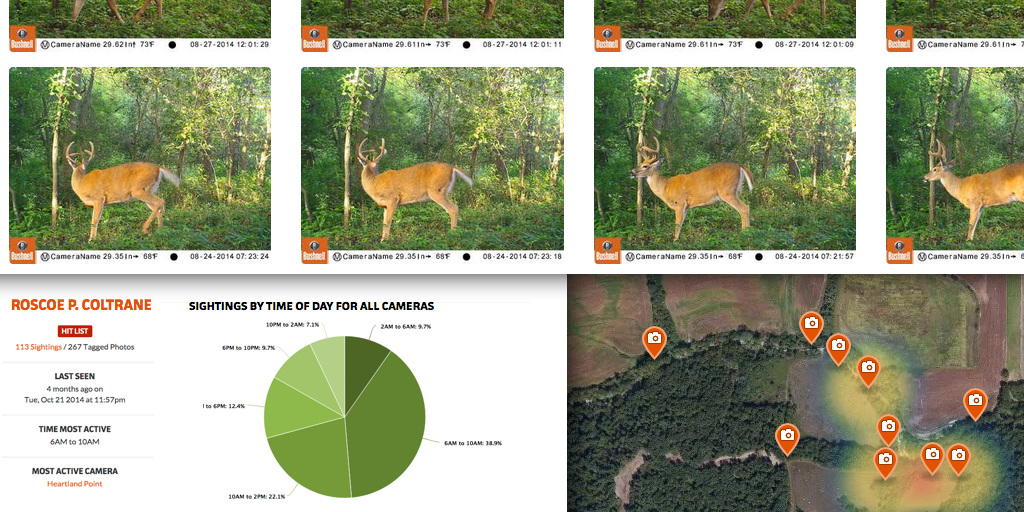Click the easternmost camera marker by the field edge
This screenshot has width=1024, height=512.
click(975, 403)
